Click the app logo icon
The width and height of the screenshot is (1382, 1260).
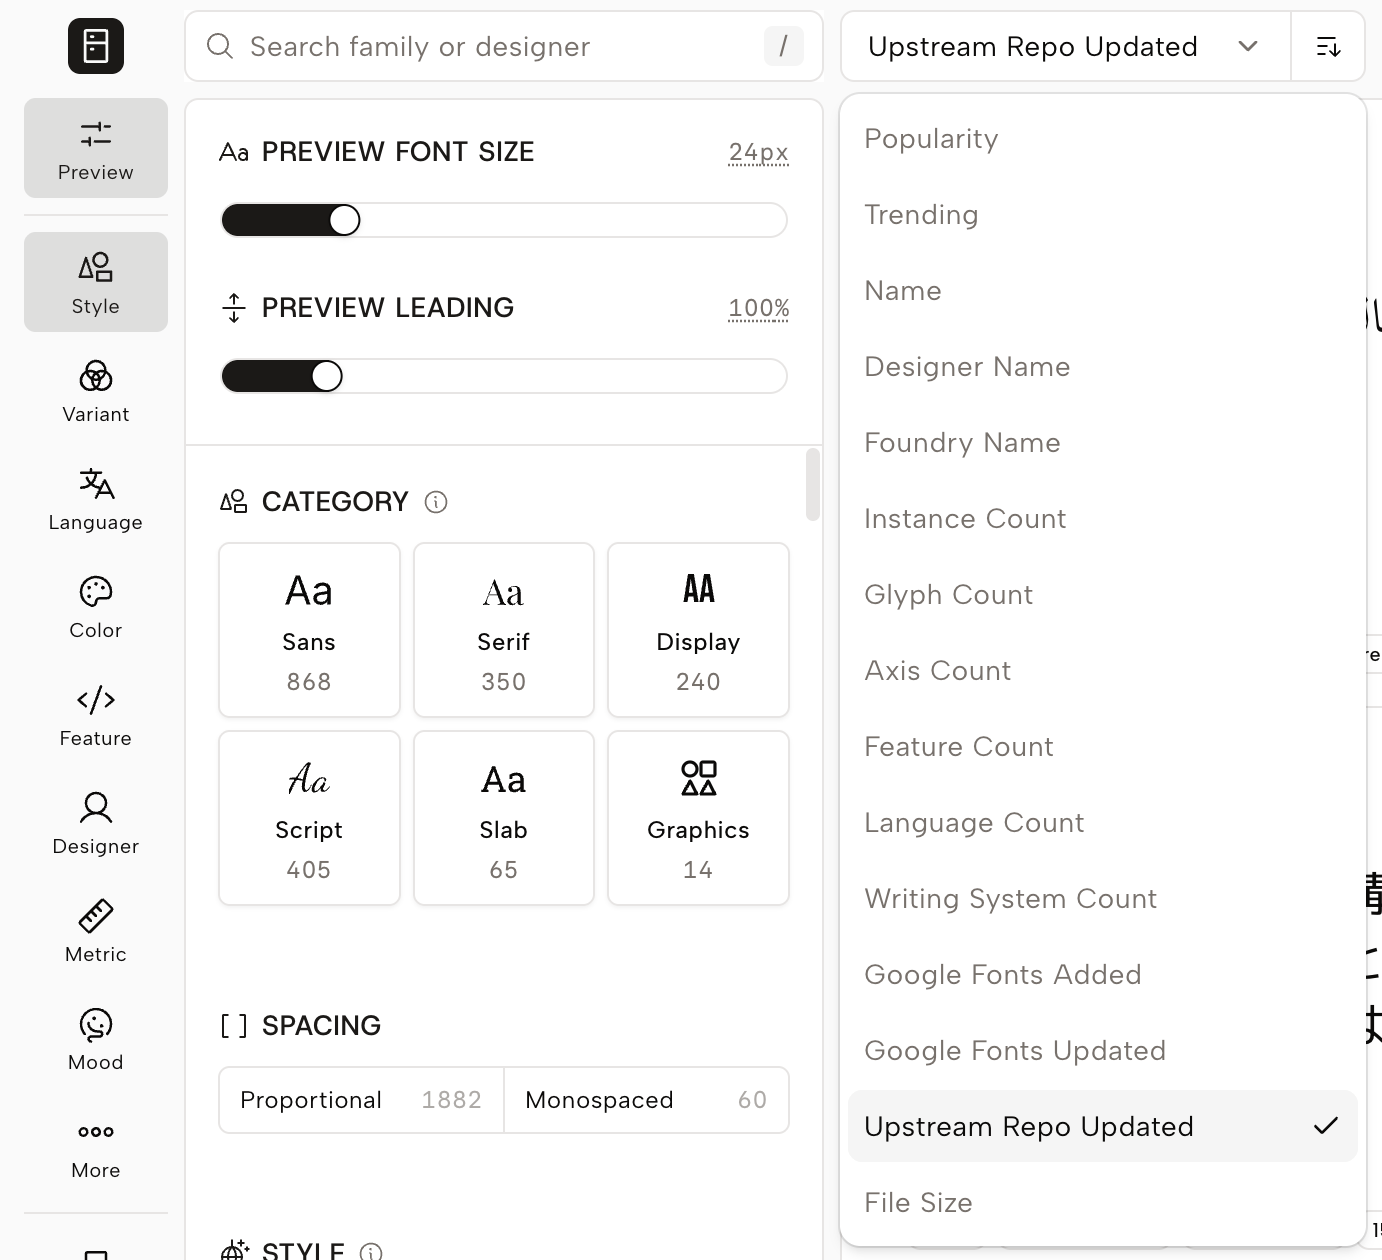[x=96, y=46]
